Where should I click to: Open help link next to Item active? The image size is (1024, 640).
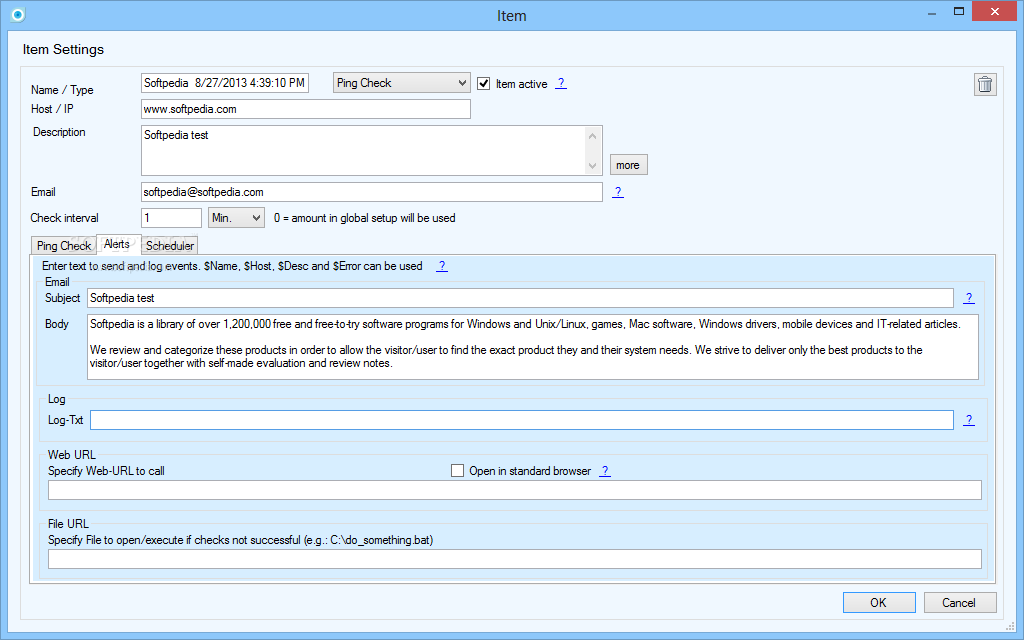tap(561, 84)
